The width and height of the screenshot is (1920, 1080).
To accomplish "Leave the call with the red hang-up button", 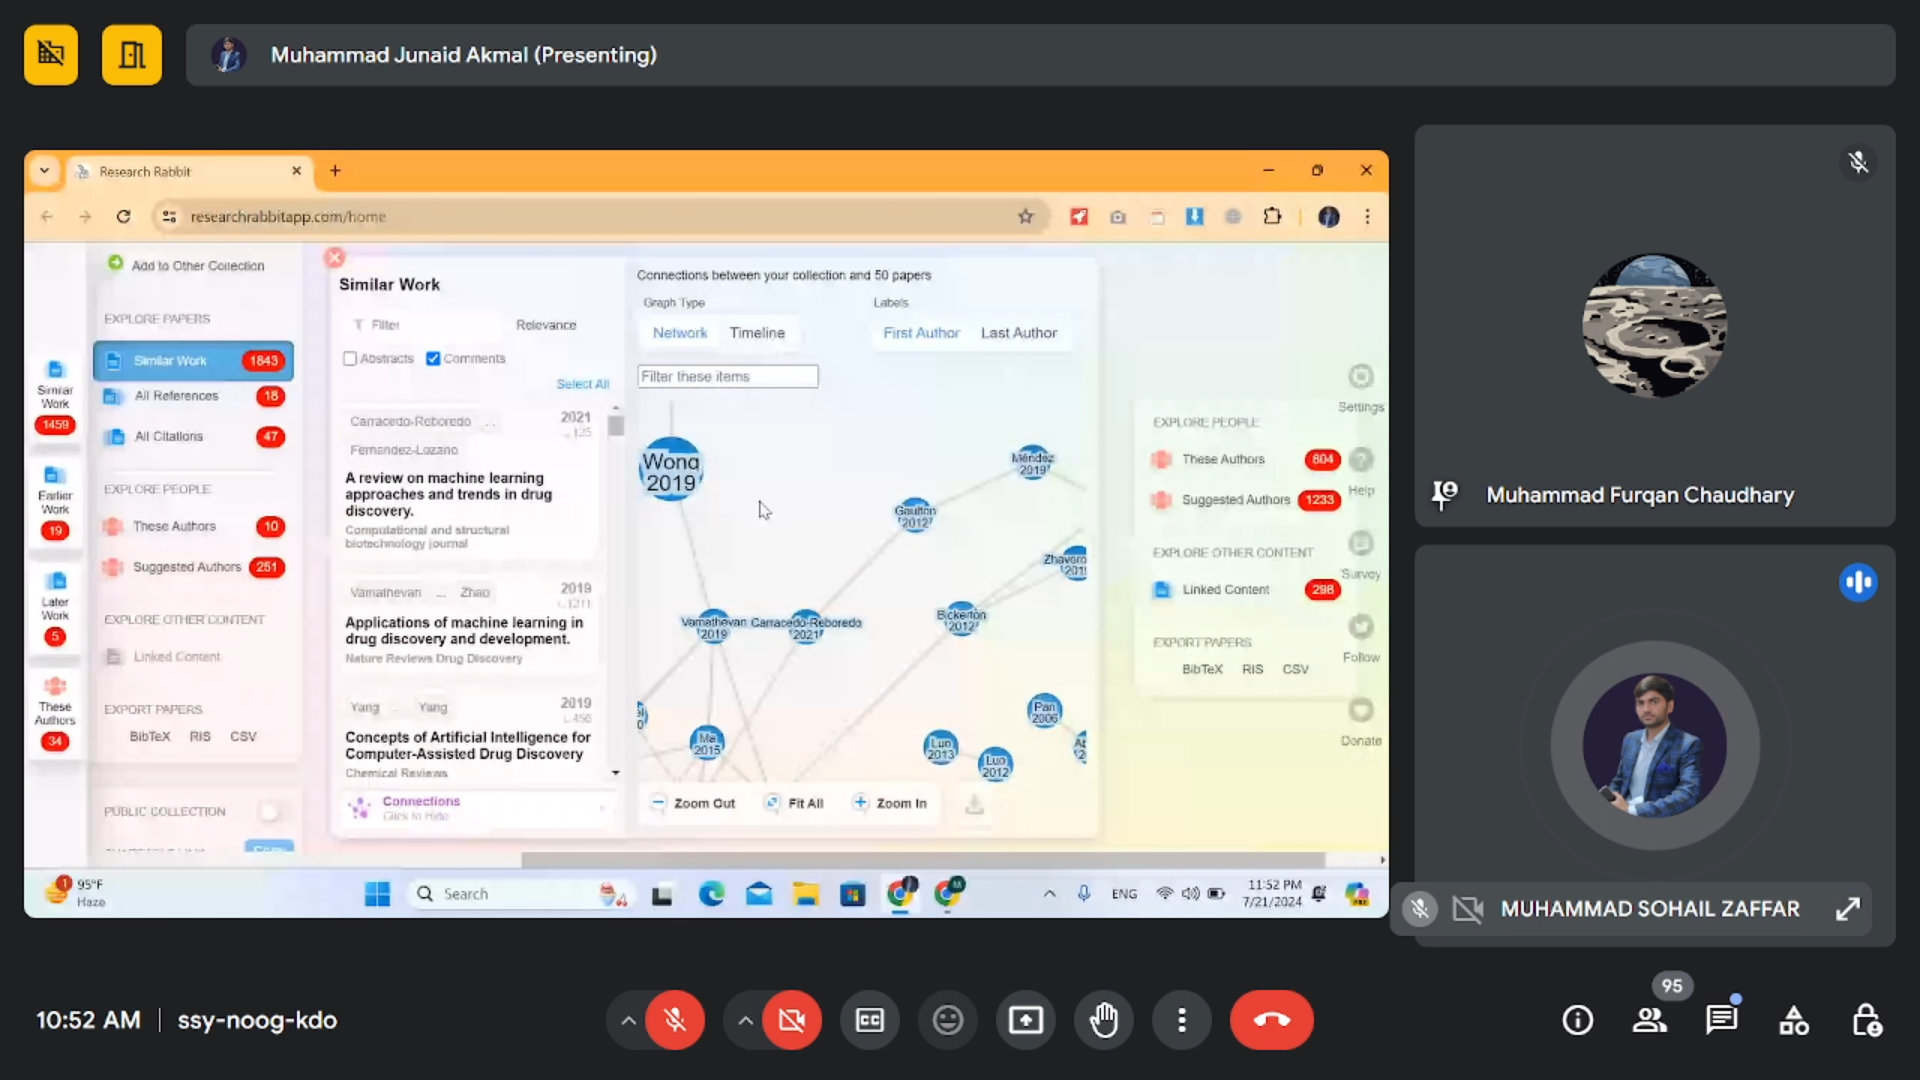I will 1271,1020.
